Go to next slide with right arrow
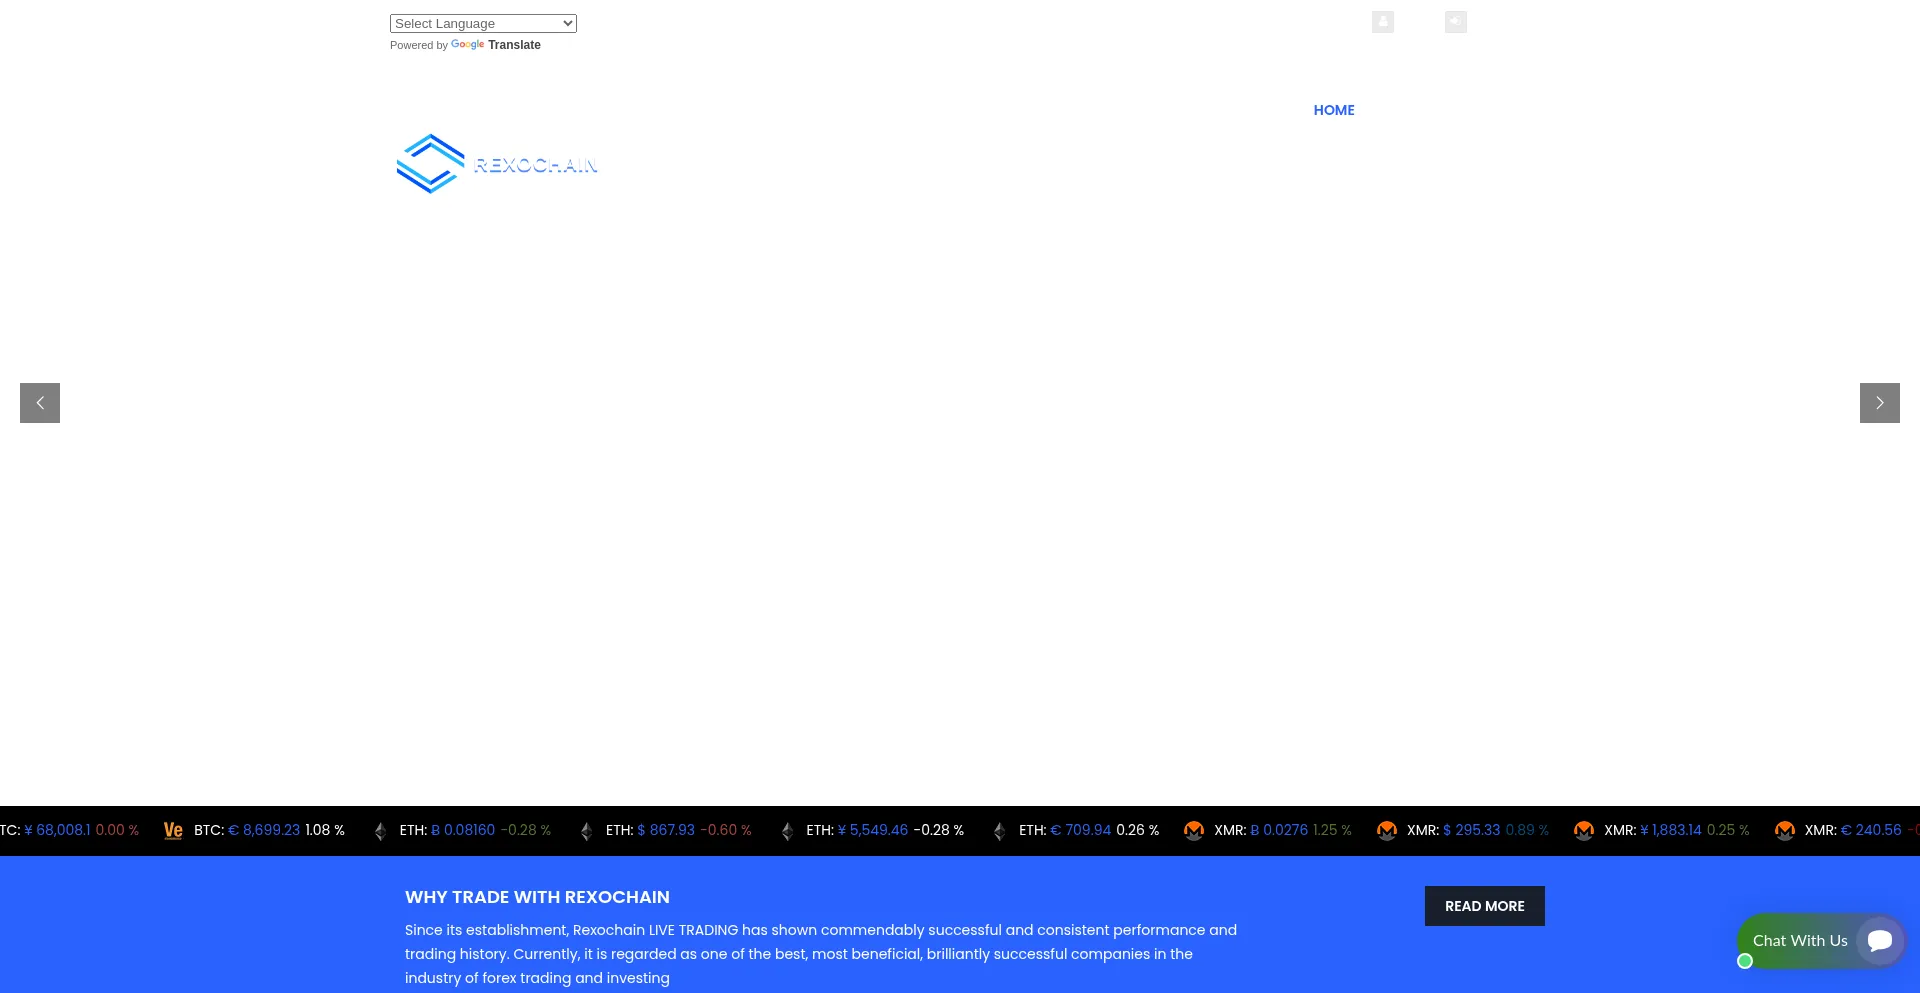This screenshot has height=993, width=1920. [1880, 403]
